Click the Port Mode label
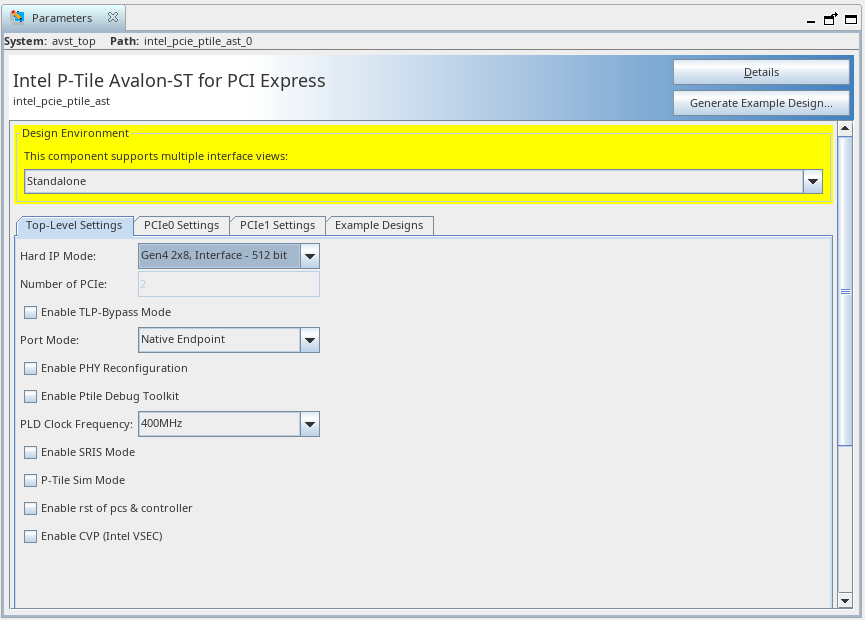The image size is (865, 620). pyautogui.click(x=50, y=340)
